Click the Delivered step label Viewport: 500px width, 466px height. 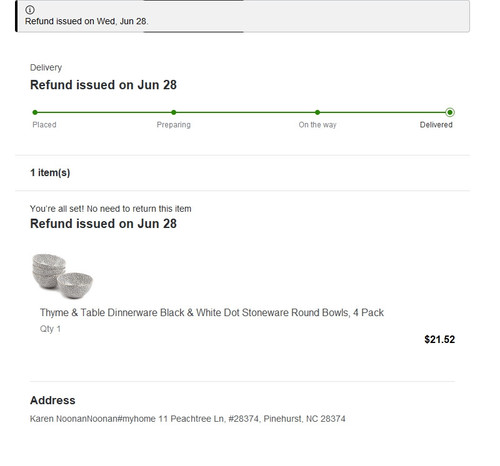tap(436, 125)
